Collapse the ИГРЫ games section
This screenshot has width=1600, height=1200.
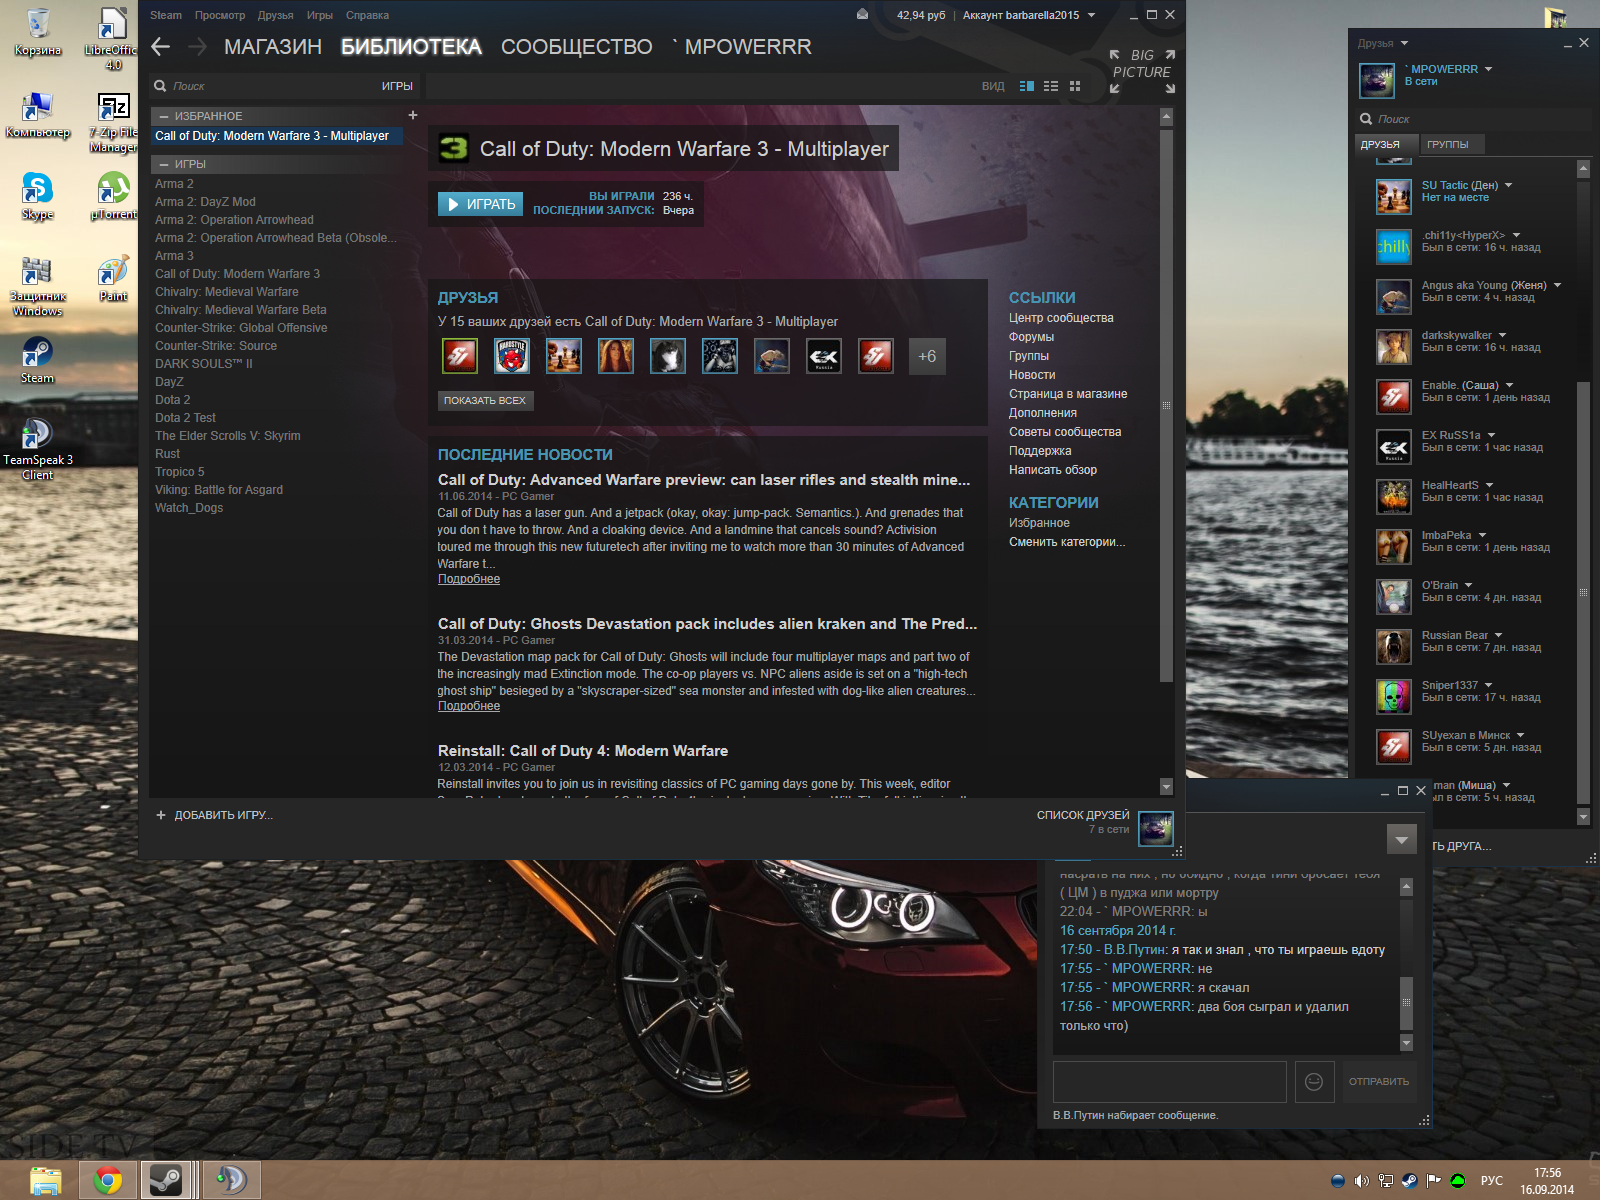[164, 164]
